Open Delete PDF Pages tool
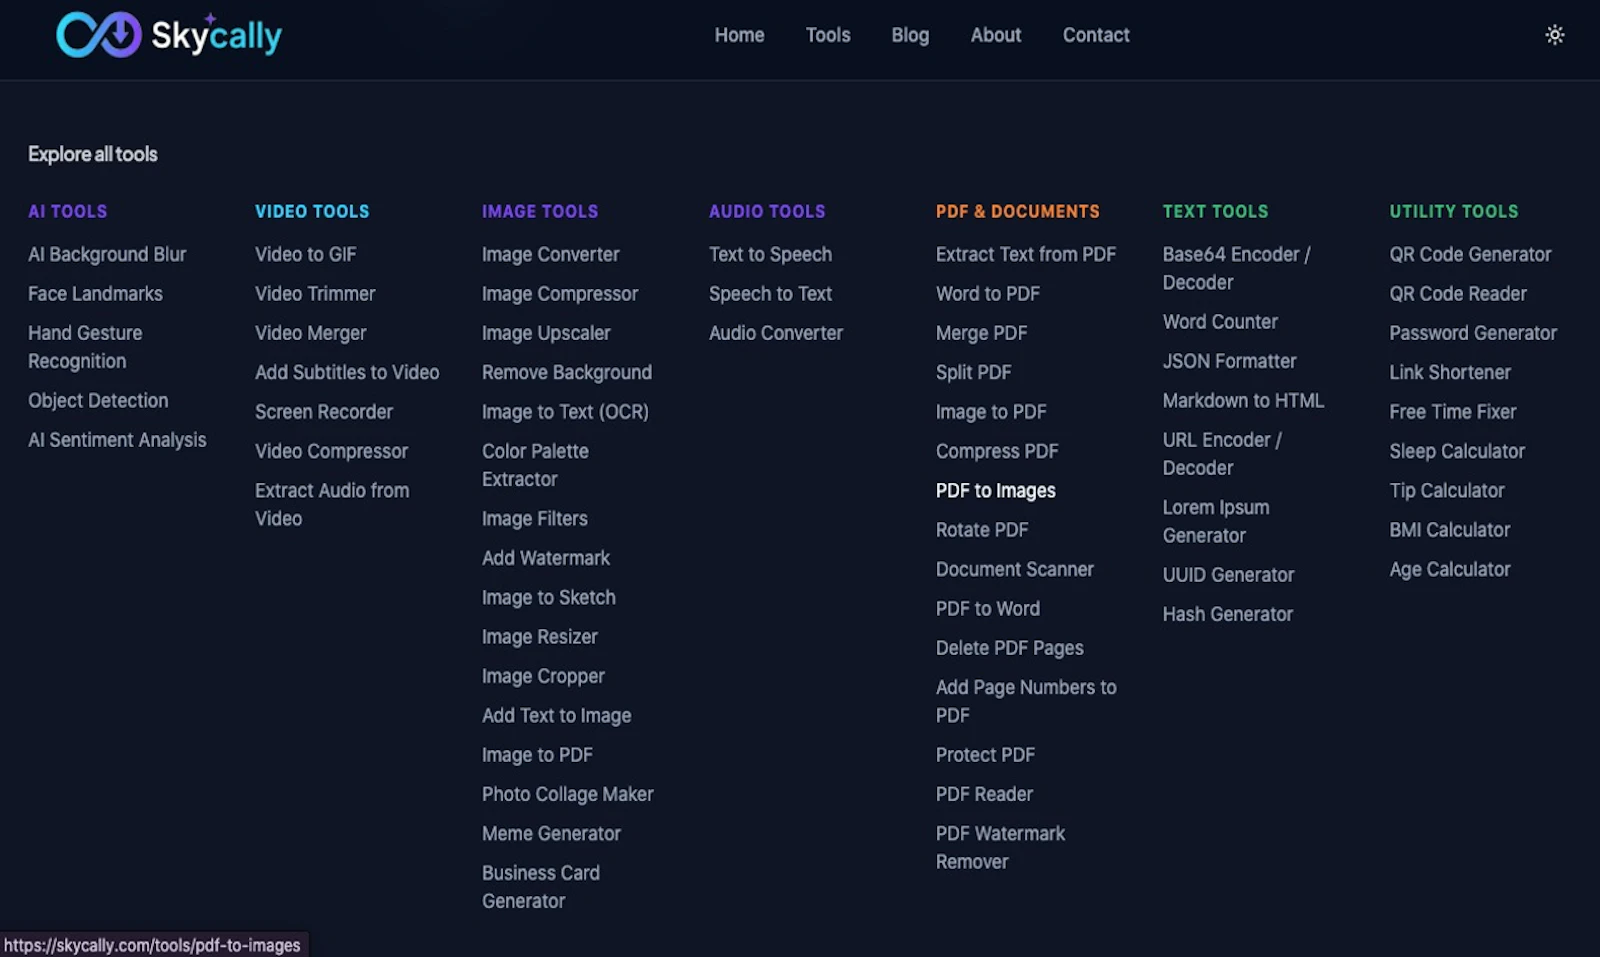Screen dimensions: 1600x957 (1010, 648)
